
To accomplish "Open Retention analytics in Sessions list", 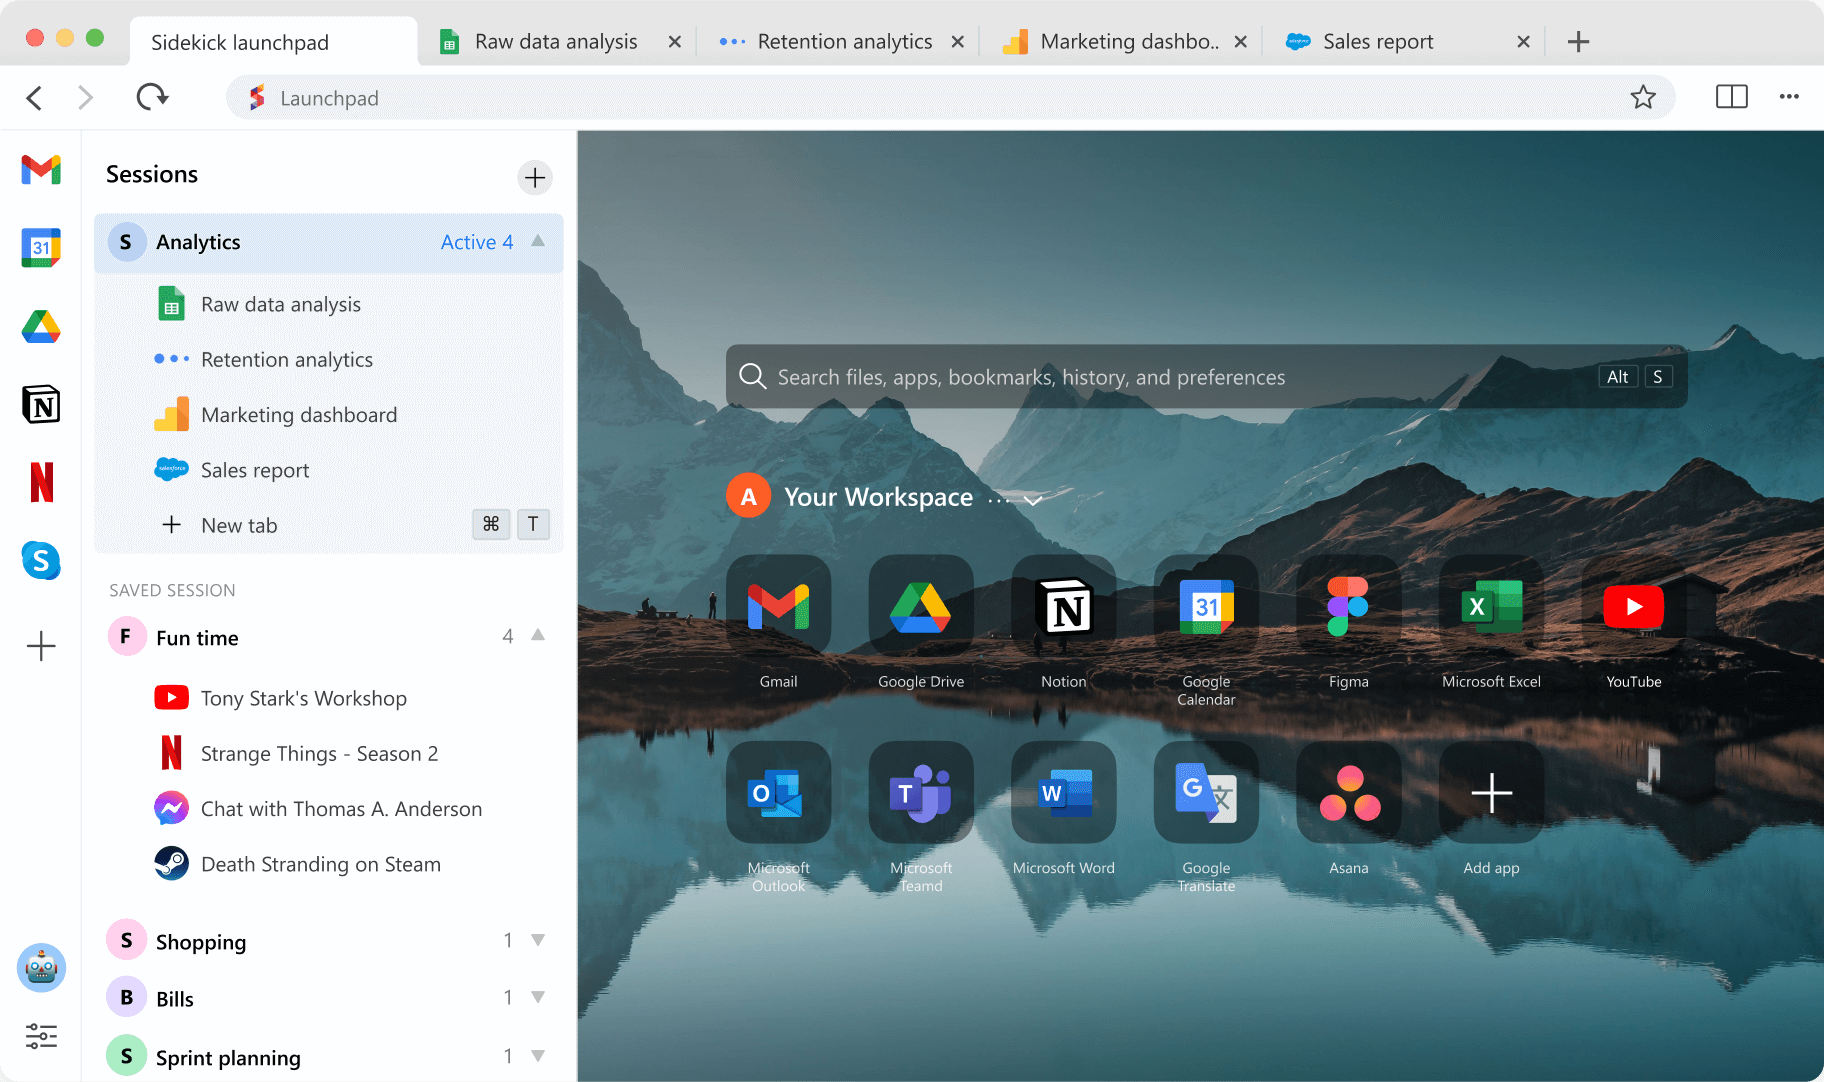I will (x=329, y=359).
